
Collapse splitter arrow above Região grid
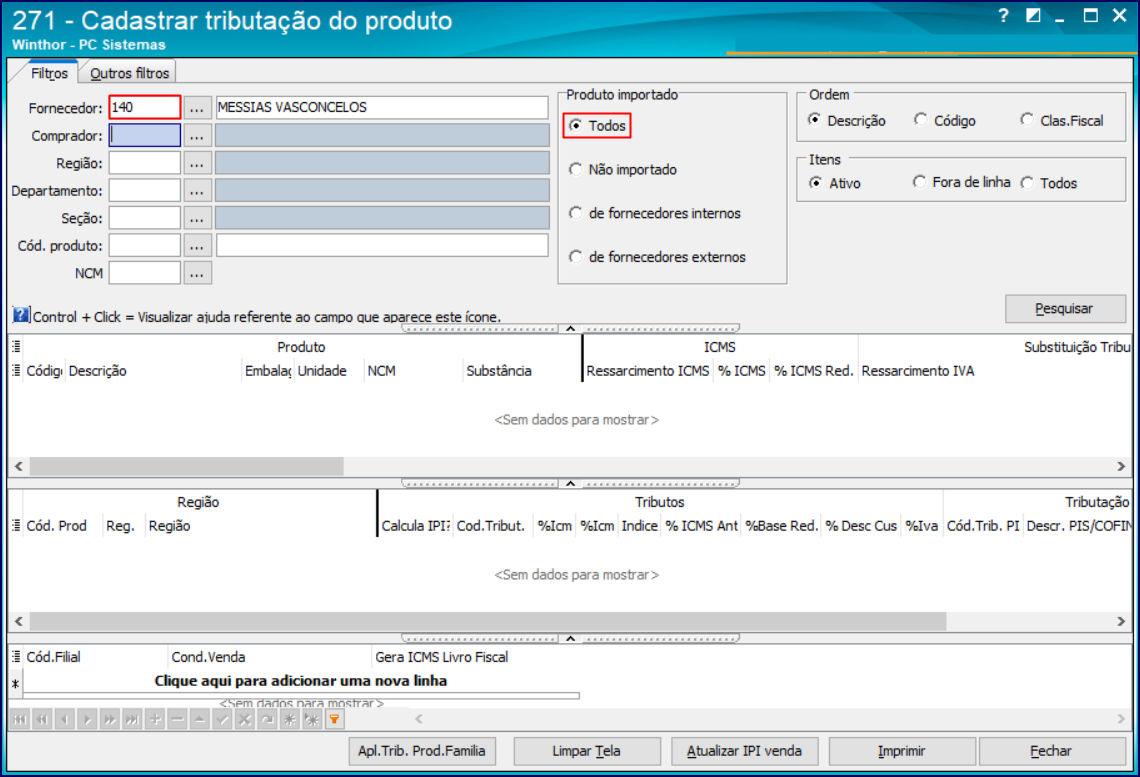pos(571,483)
